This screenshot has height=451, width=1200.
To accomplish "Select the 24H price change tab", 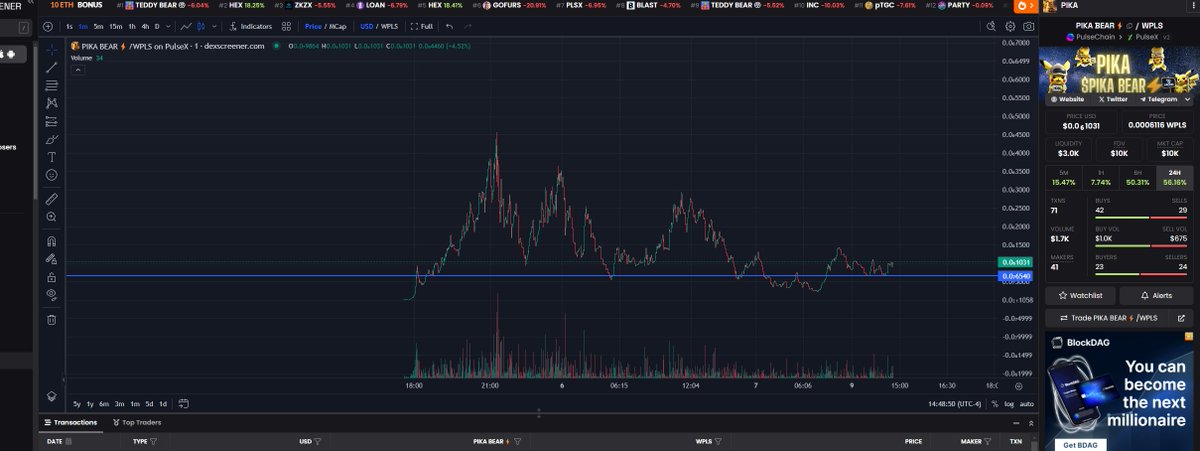I will click(x=1174, y=178).
